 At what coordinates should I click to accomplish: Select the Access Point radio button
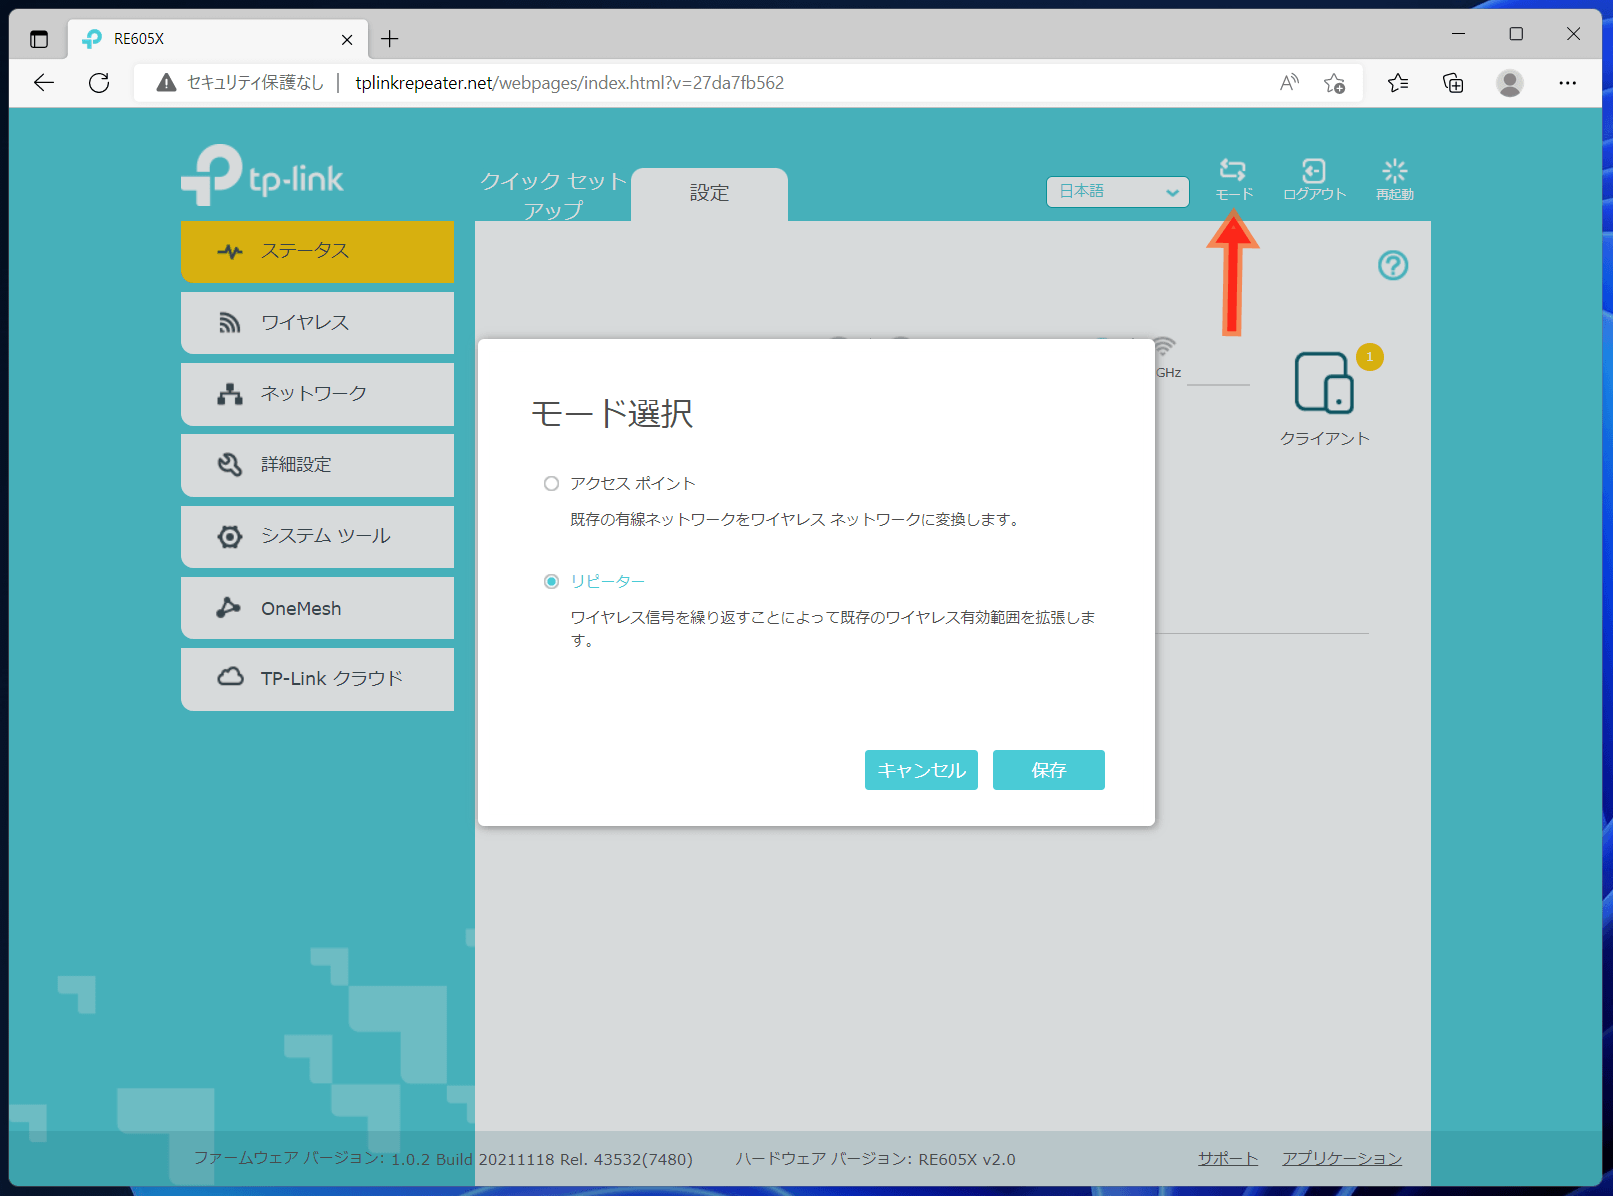(x=551, y=484)
